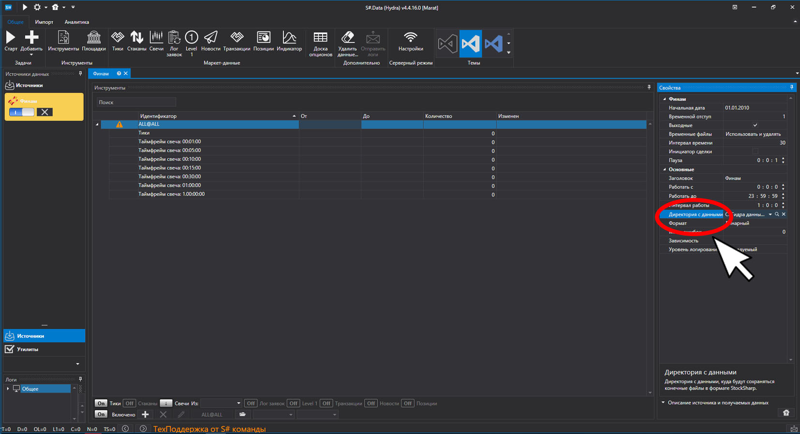The image size is (800, 434).
Task: Collapse the Основные properties group
Action: coord(665,170)
